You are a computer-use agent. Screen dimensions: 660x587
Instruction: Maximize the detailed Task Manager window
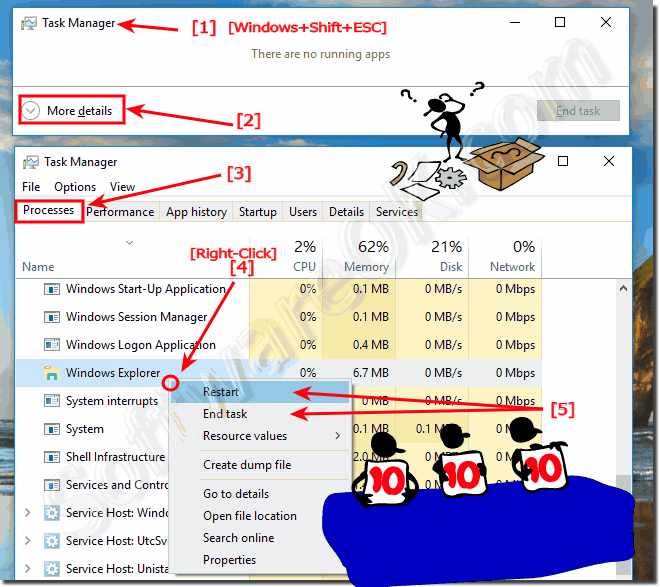[x=563, y=162]
